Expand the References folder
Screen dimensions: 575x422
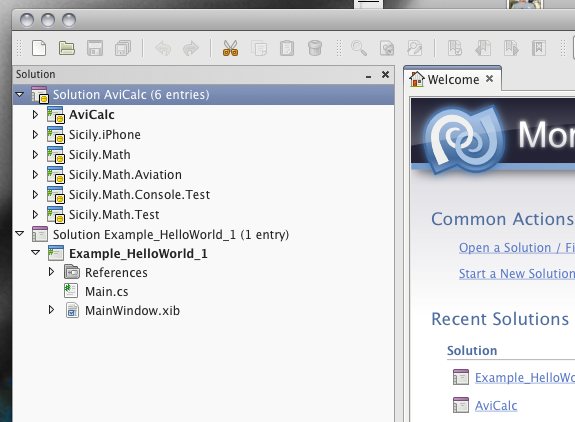51,272
